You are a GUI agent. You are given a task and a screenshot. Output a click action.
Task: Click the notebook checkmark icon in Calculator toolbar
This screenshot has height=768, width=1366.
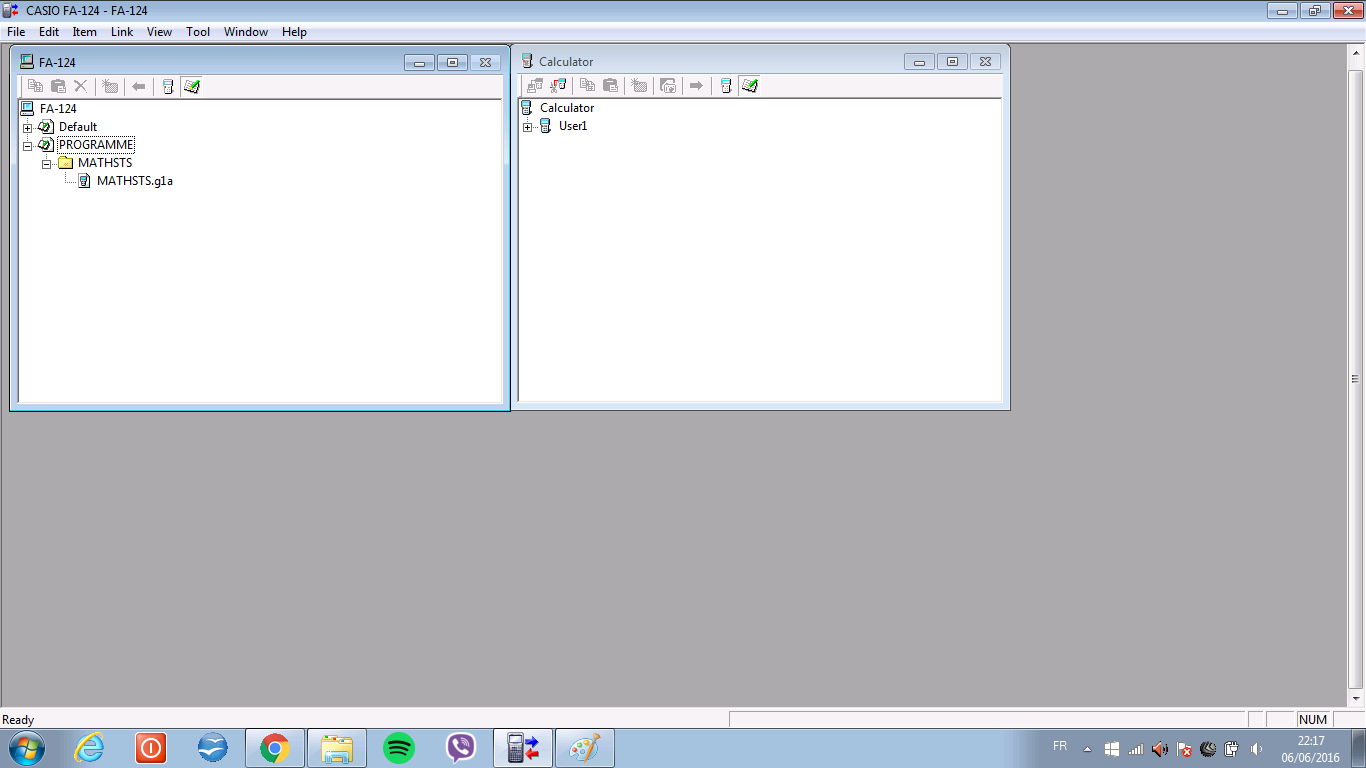tap(750, 87)
